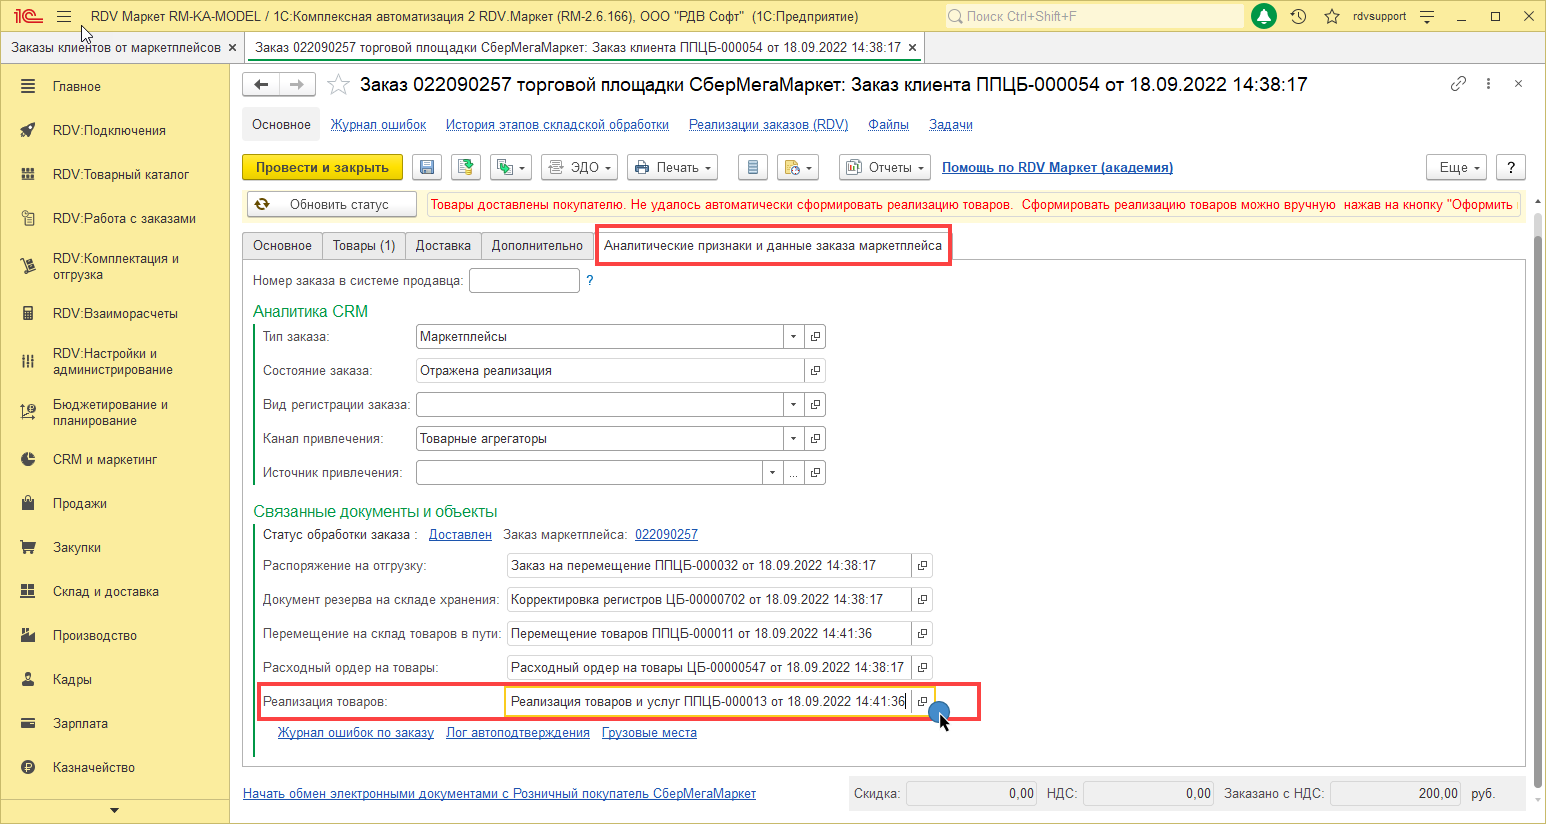
Task: Expand the Тип заказа dropdown list
Action: click(x=793, y=337)
